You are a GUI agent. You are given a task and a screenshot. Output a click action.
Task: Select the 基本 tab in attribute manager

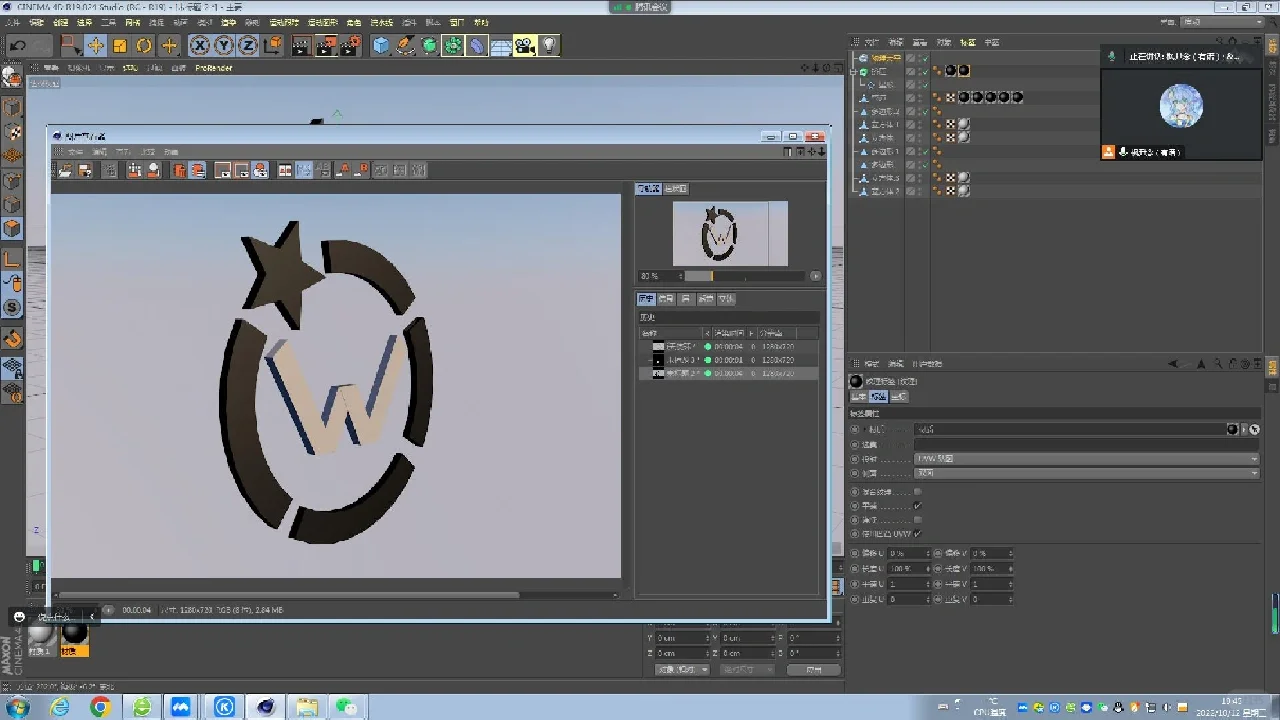pyautogui.click(x=859, y=397)
